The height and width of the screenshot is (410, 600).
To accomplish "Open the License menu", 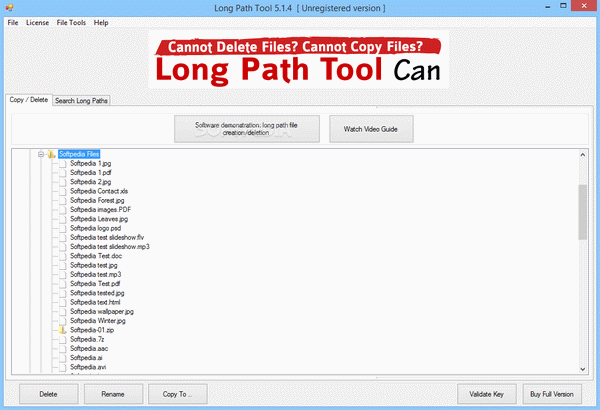I will click(x=37, y=23).
